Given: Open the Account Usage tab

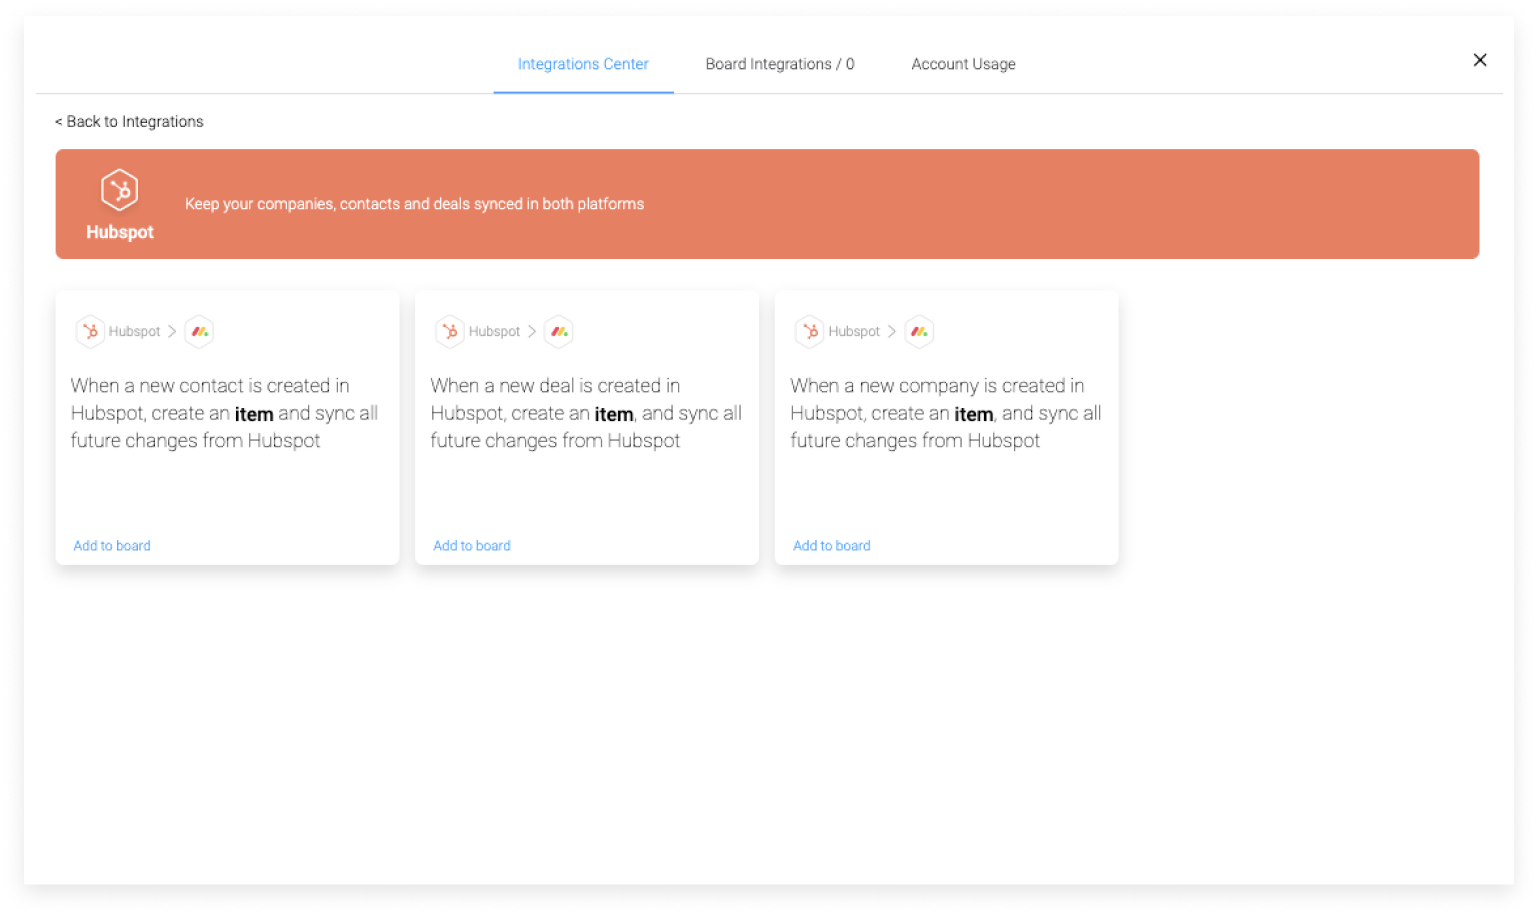Looking at the screenshot, I should 963,64.
